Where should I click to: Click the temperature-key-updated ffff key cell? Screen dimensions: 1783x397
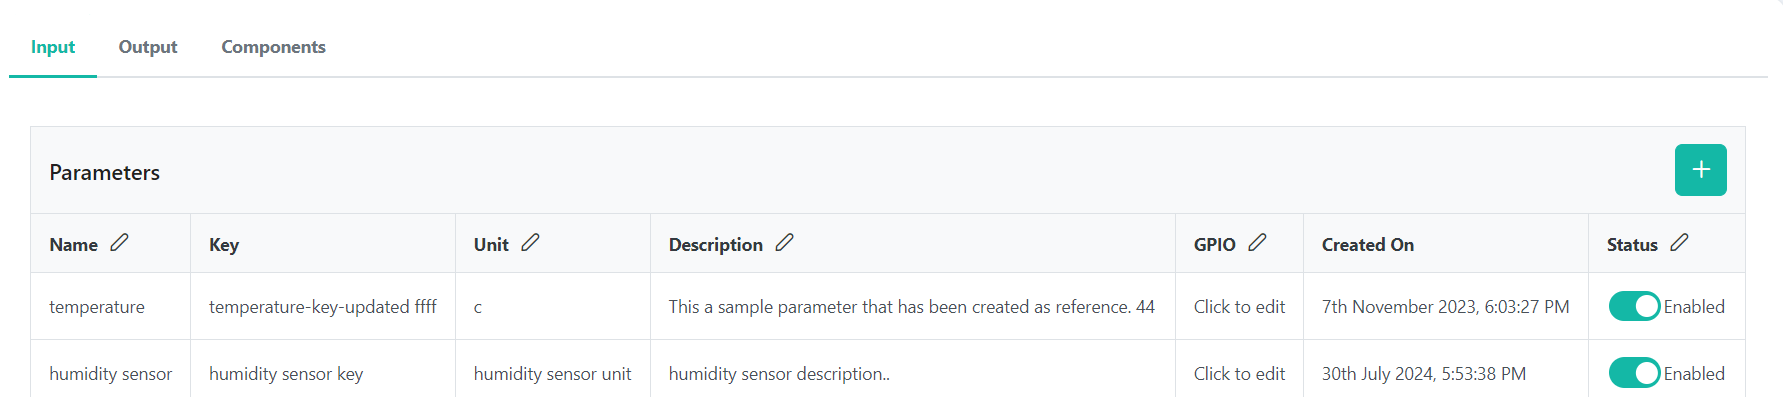click(323, 307)
